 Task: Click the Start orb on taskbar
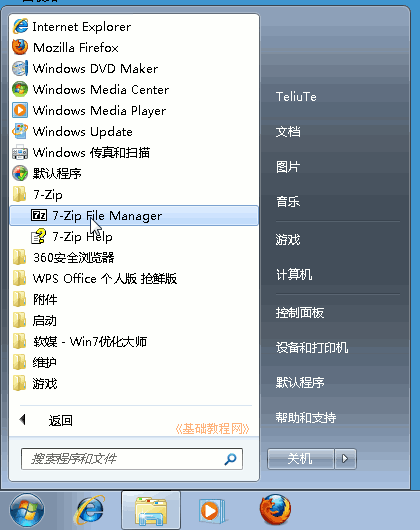pos(27,510)
